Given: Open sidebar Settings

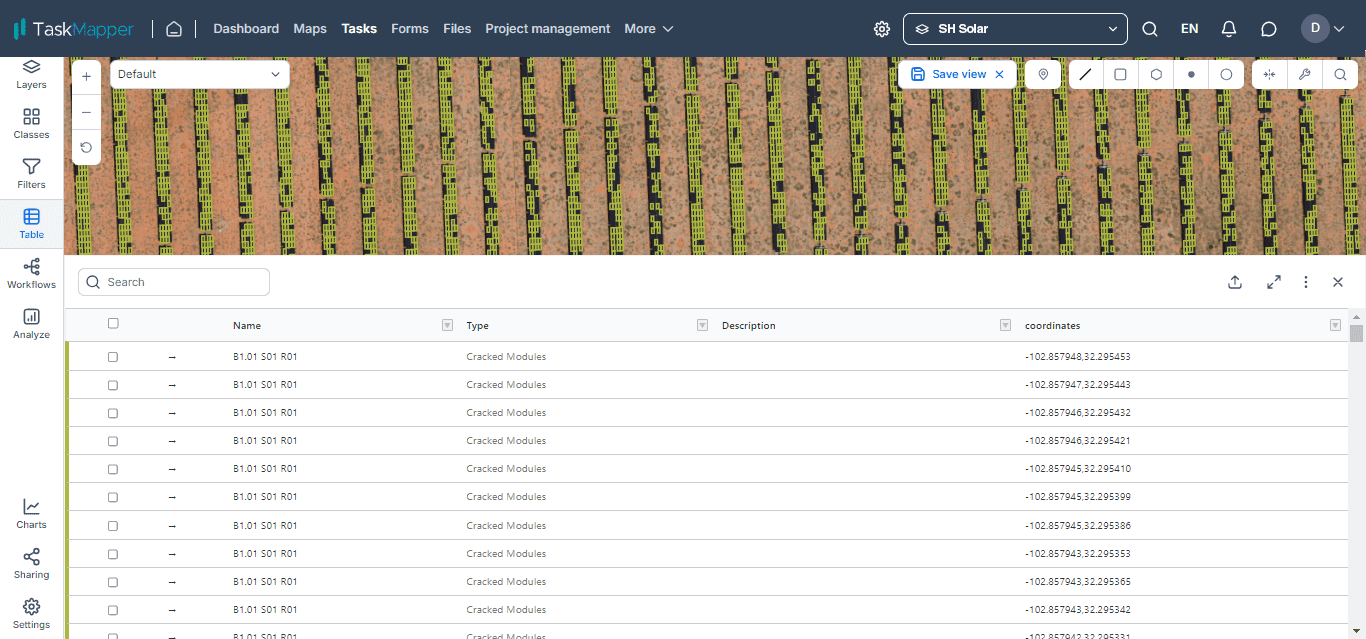Looking at the screenshot, I should click(31, 614).
